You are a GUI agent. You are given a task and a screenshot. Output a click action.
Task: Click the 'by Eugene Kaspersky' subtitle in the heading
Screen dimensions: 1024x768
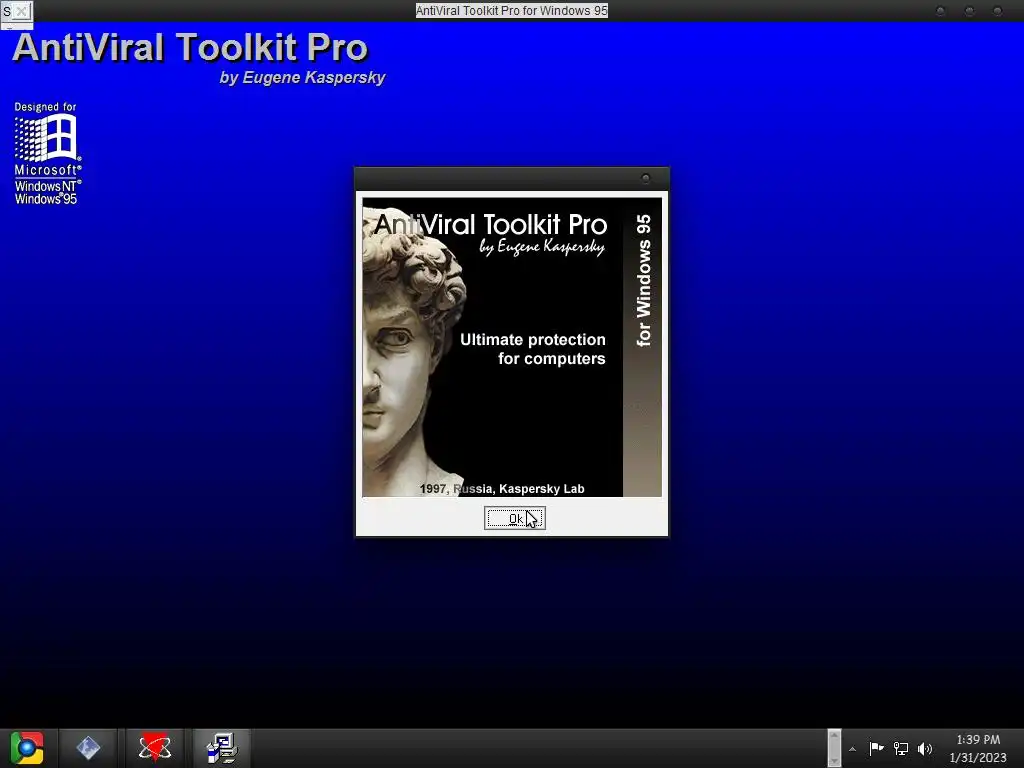pyautogui.click(x=302, y=78)
